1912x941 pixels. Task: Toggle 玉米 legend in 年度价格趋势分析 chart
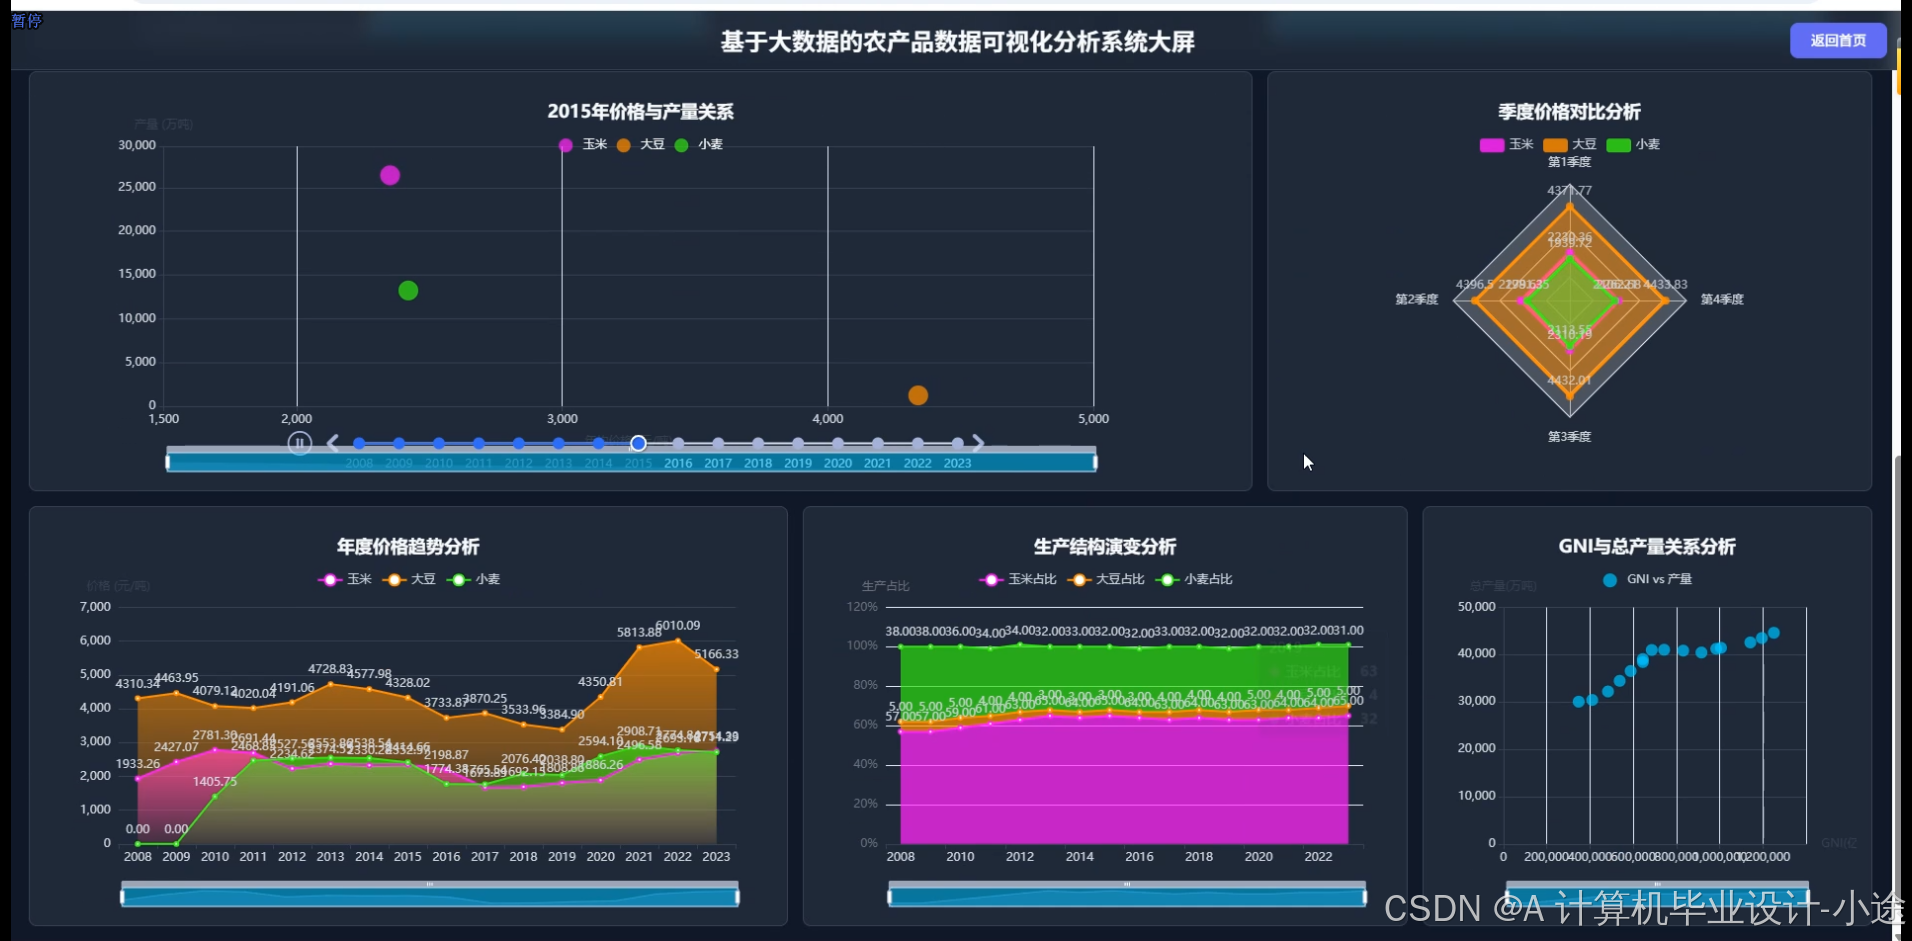tap(345, 579)
